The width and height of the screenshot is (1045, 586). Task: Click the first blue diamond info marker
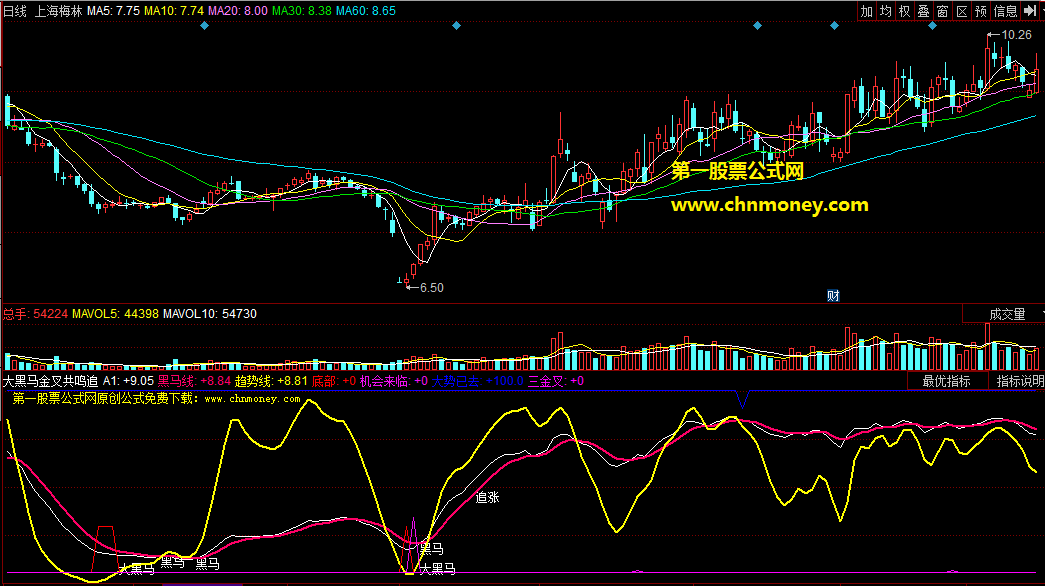coord(205,26)
